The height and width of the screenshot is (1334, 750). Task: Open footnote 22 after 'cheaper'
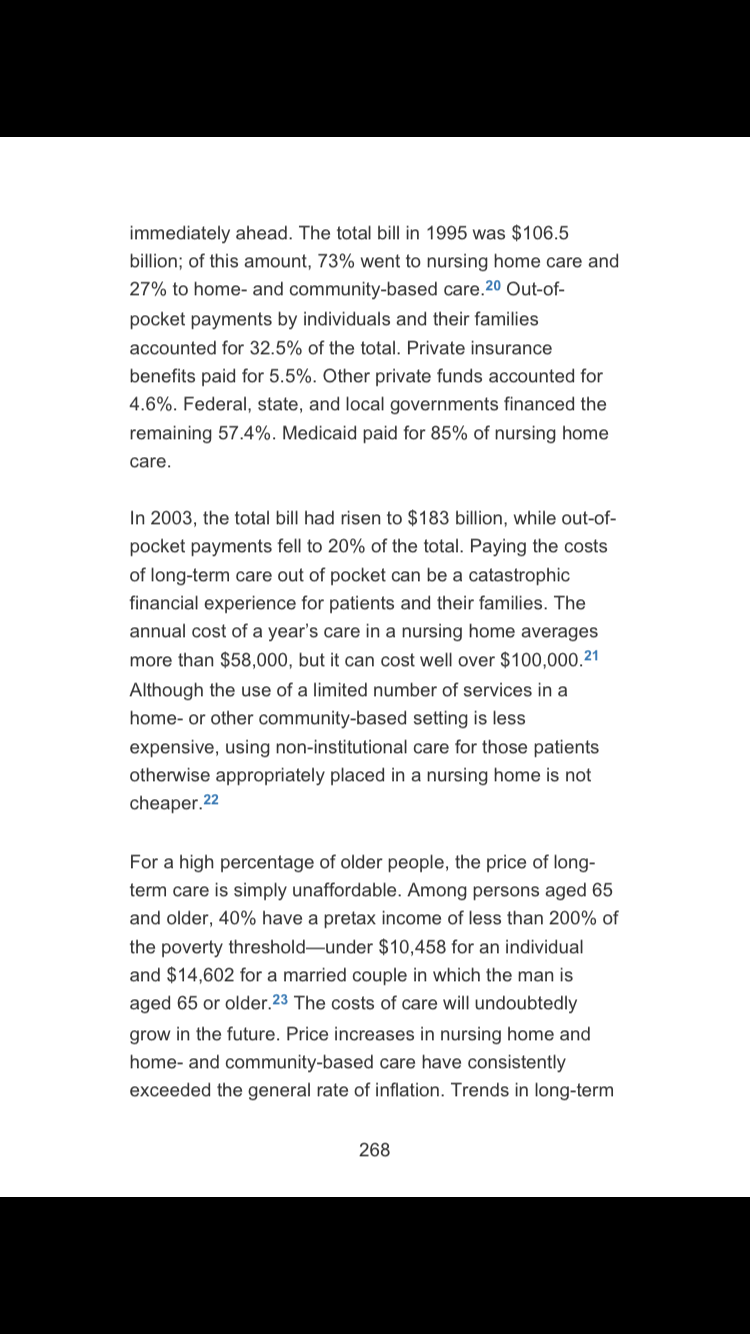pos(210,800)
